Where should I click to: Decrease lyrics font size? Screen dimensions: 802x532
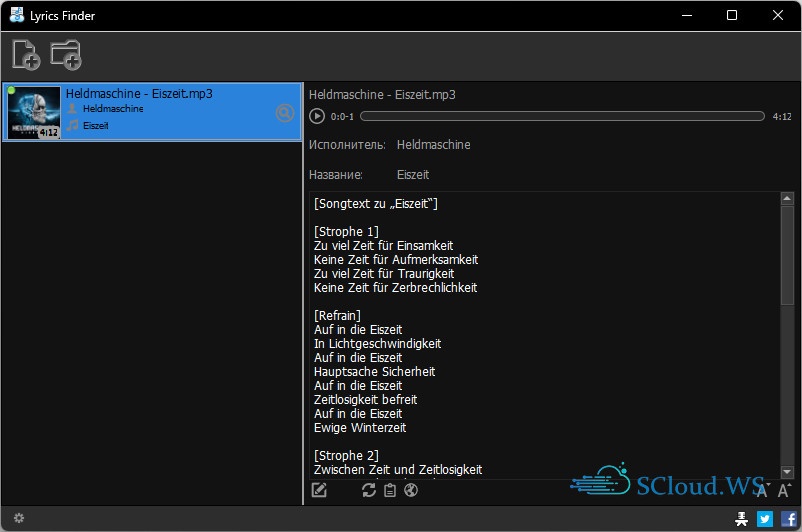tap(762, 490)
